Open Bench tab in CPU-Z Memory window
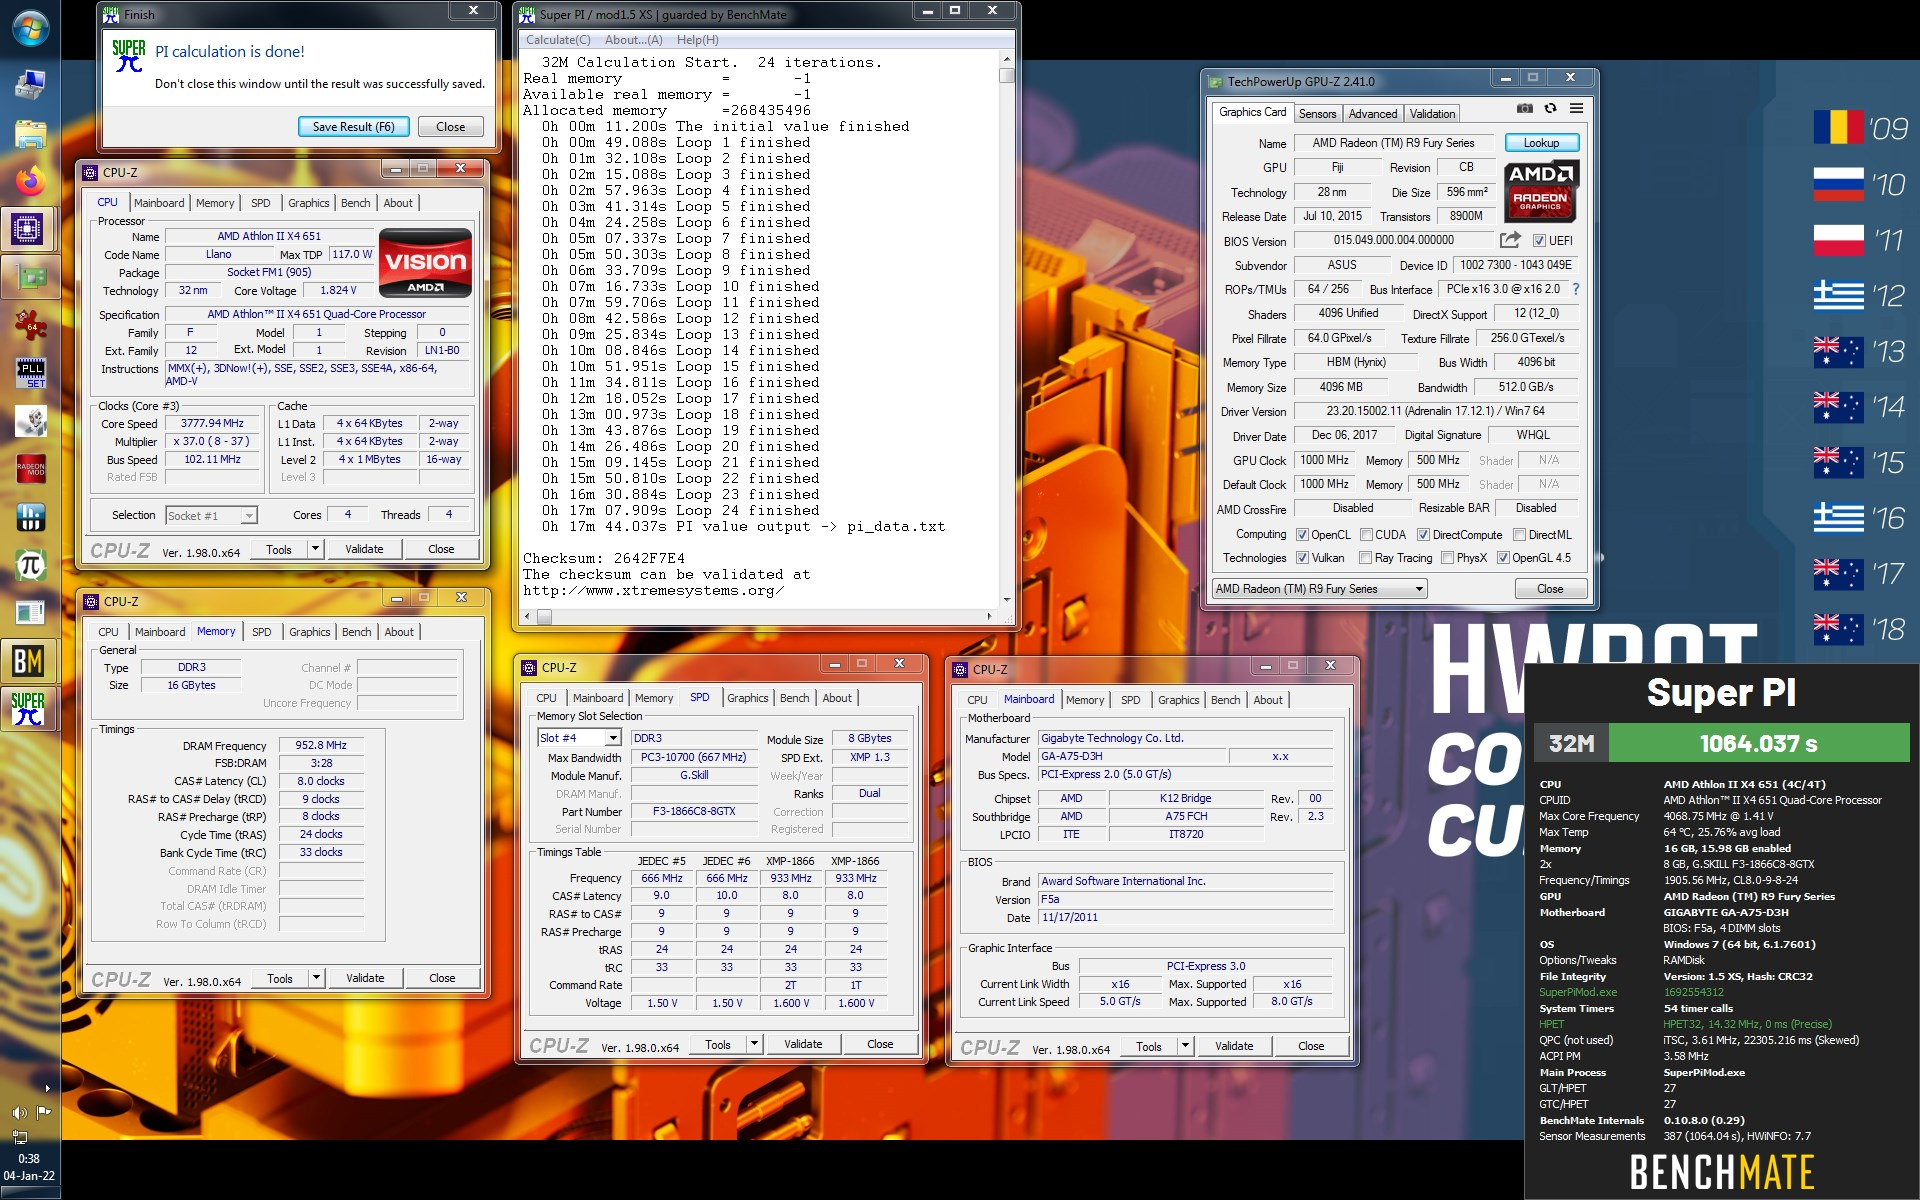 click(x=356, y=632)
